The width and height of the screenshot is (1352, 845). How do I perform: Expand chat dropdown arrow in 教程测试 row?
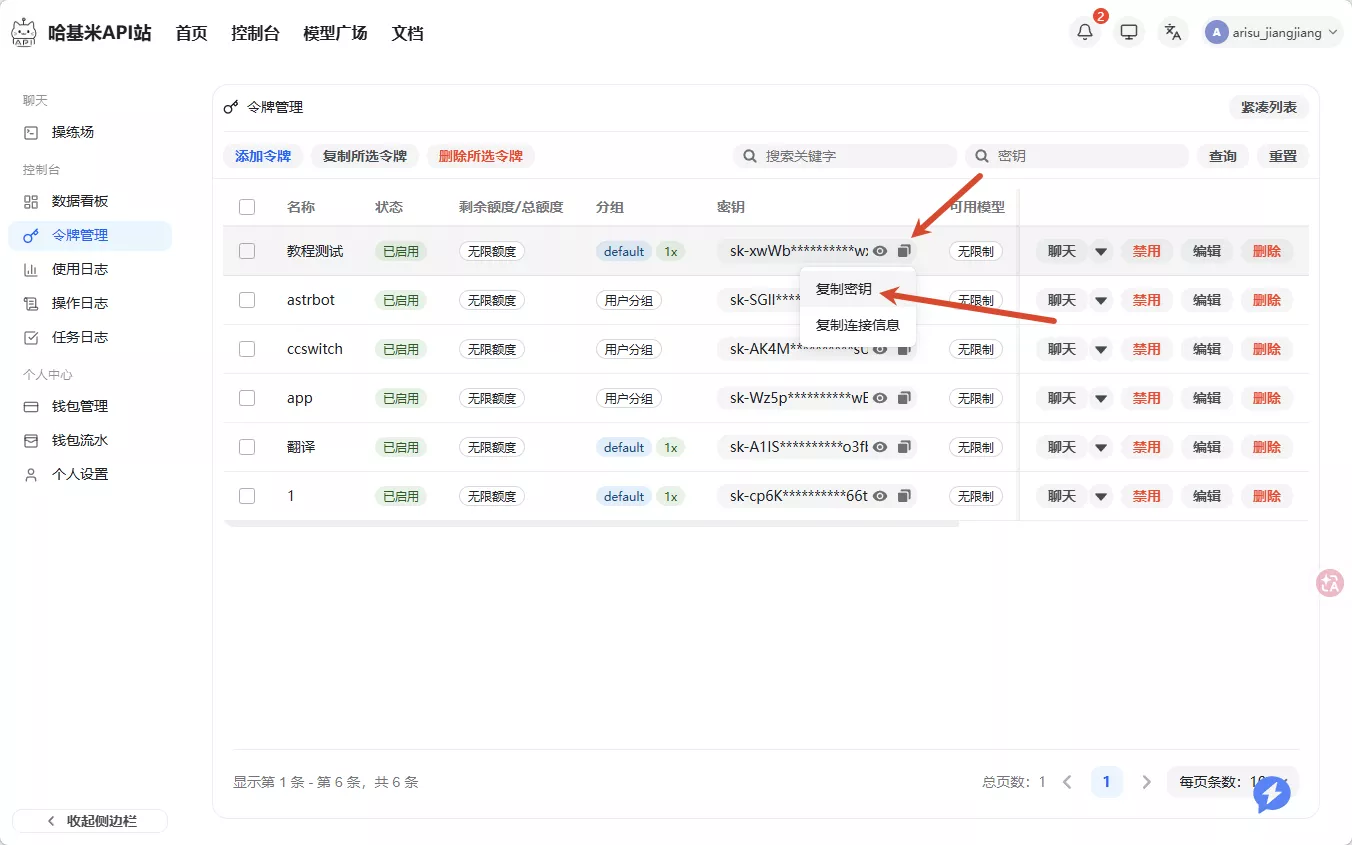[x=1101, y=251]
